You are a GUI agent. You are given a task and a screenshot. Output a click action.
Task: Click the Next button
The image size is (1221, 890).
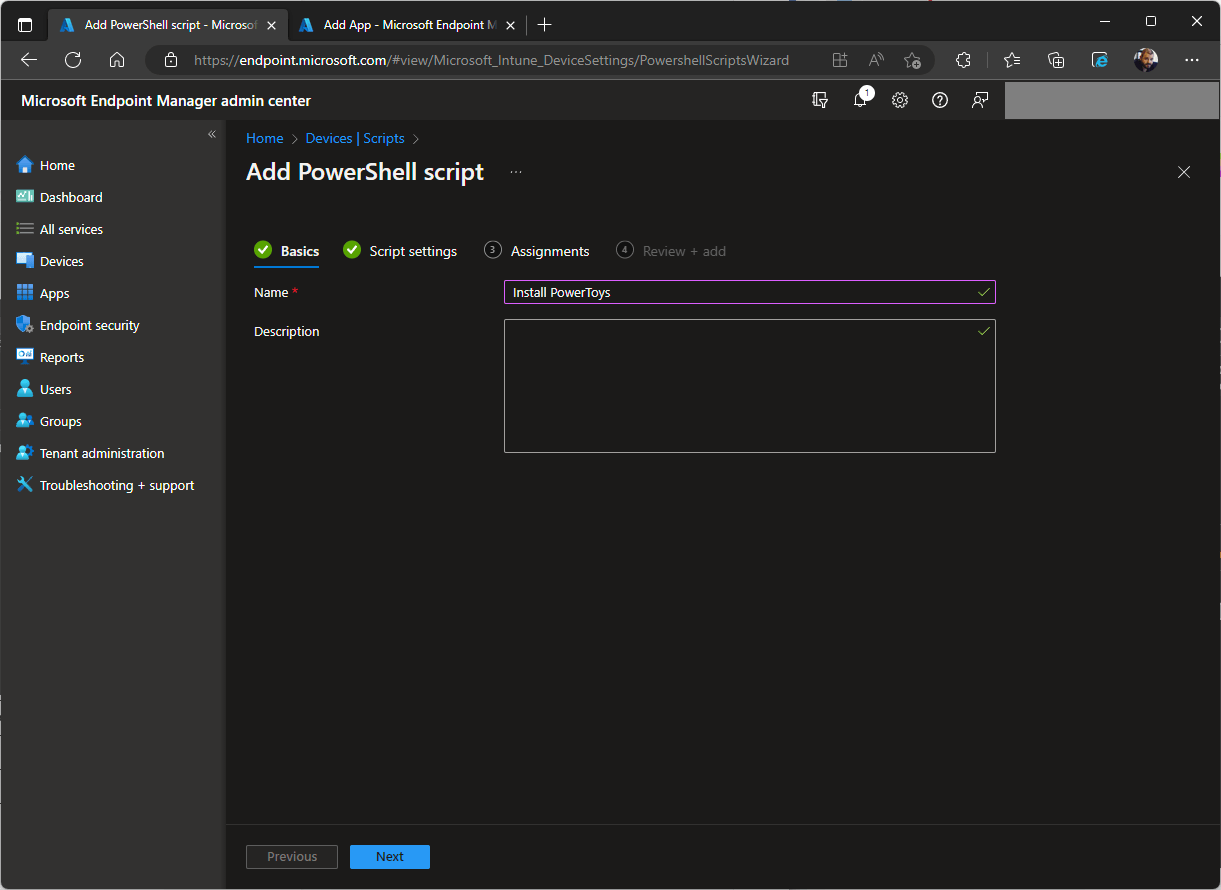390,857
